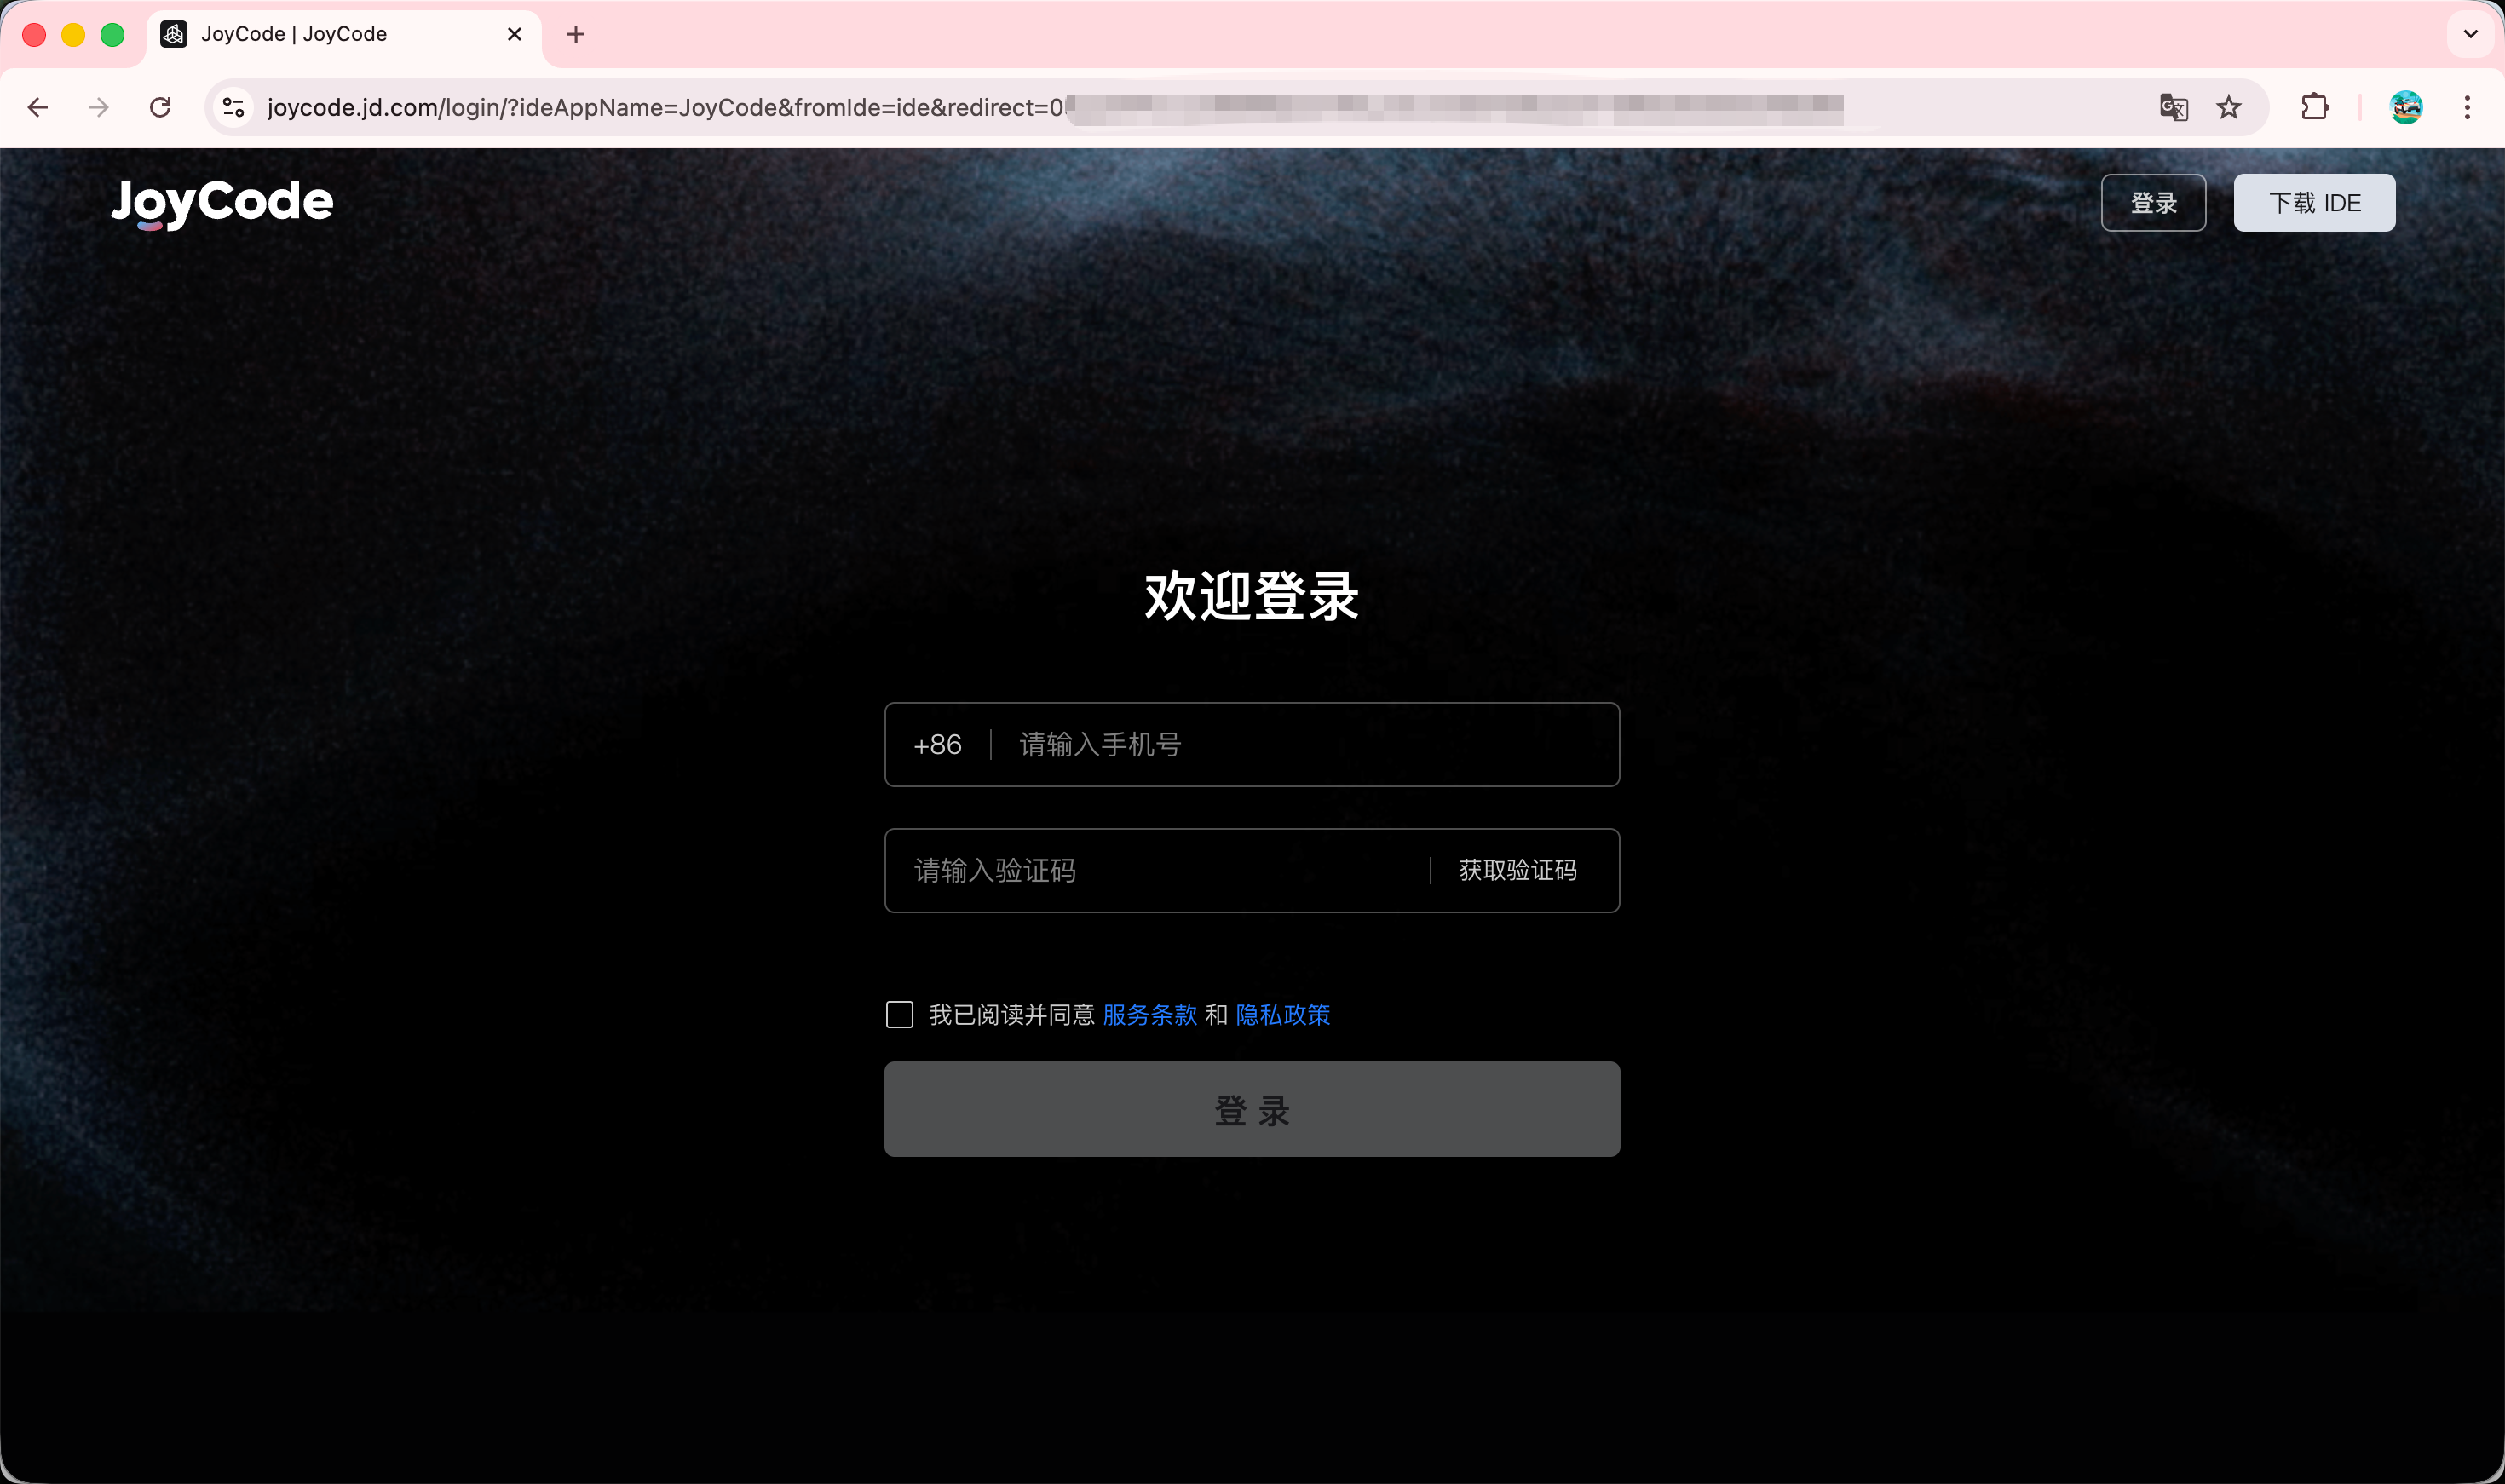Expand the tab search chevron
Image resolution: width=2505 pixels, height=1484 pixels.
[2470, 34]
